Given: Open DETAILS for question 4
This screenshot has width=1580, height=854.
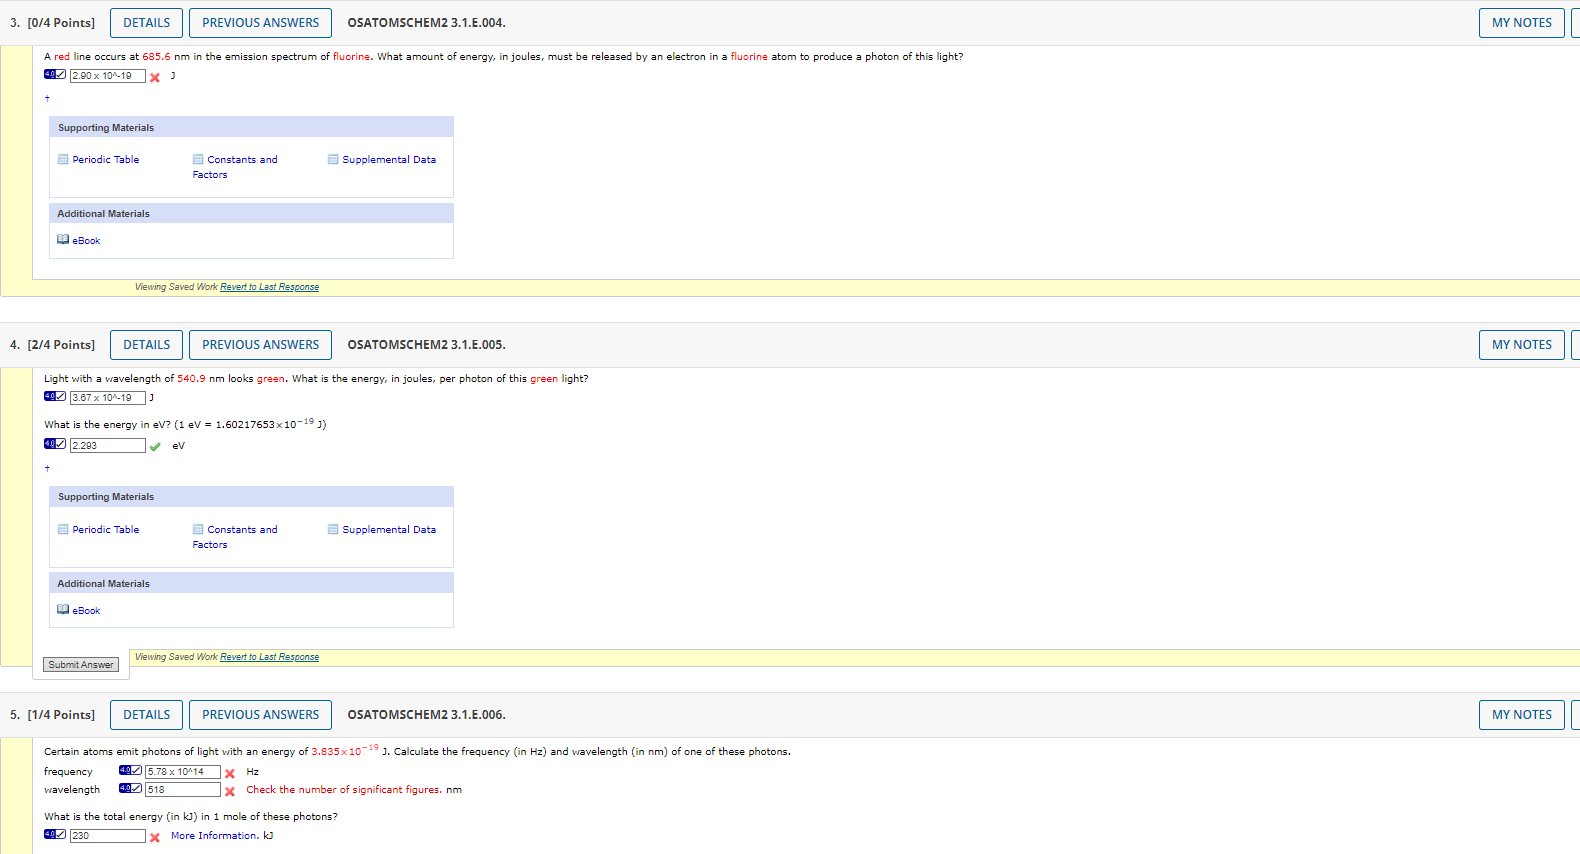Looking at the screenshot, I should 147,345.
